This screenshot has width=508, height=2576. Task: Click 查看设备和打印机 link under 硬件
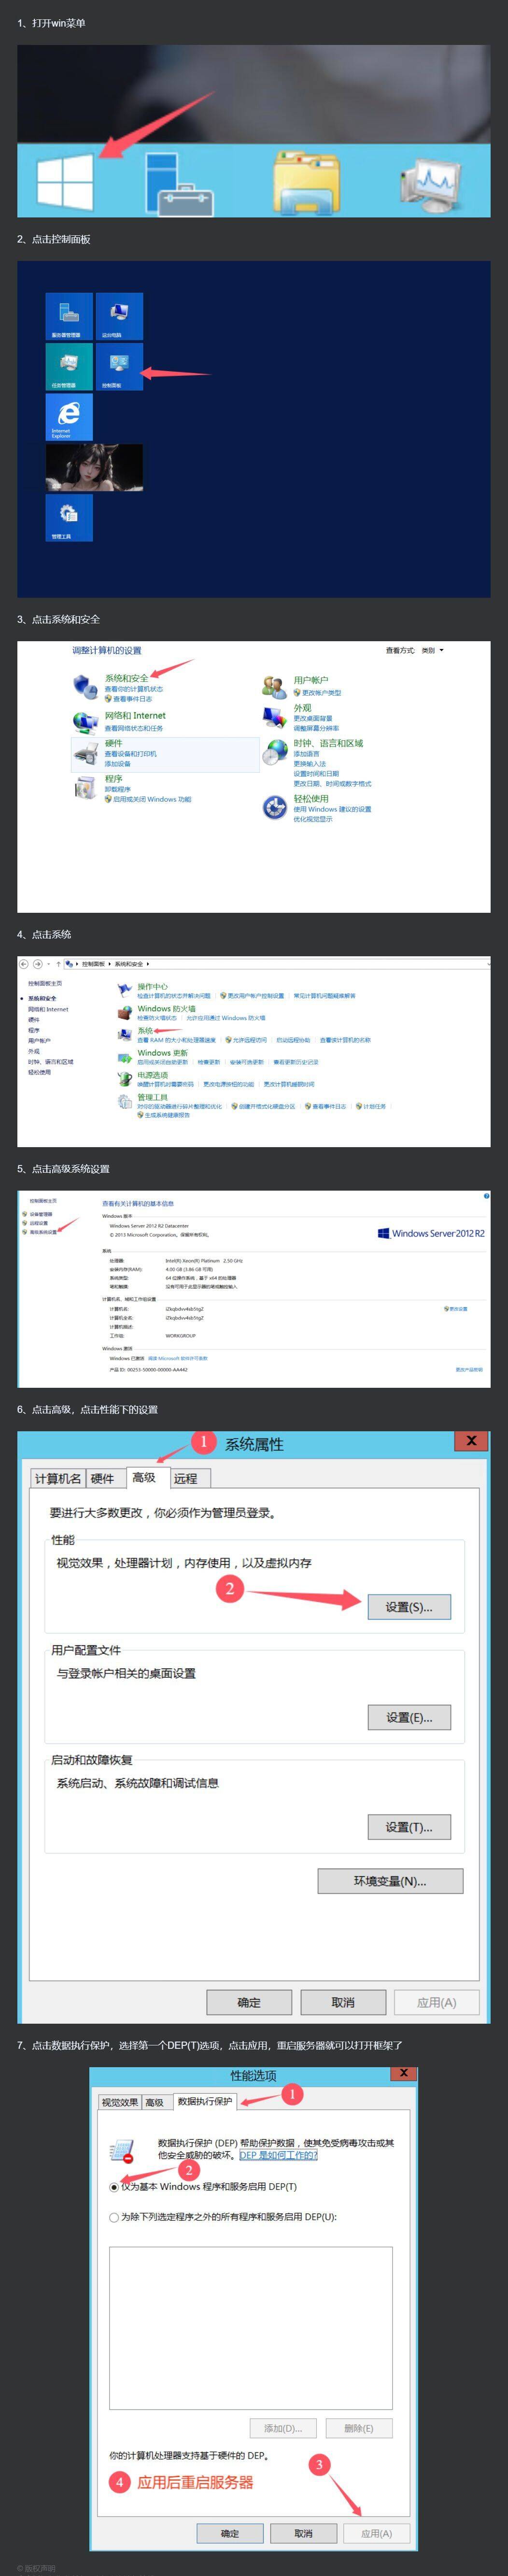131,754
